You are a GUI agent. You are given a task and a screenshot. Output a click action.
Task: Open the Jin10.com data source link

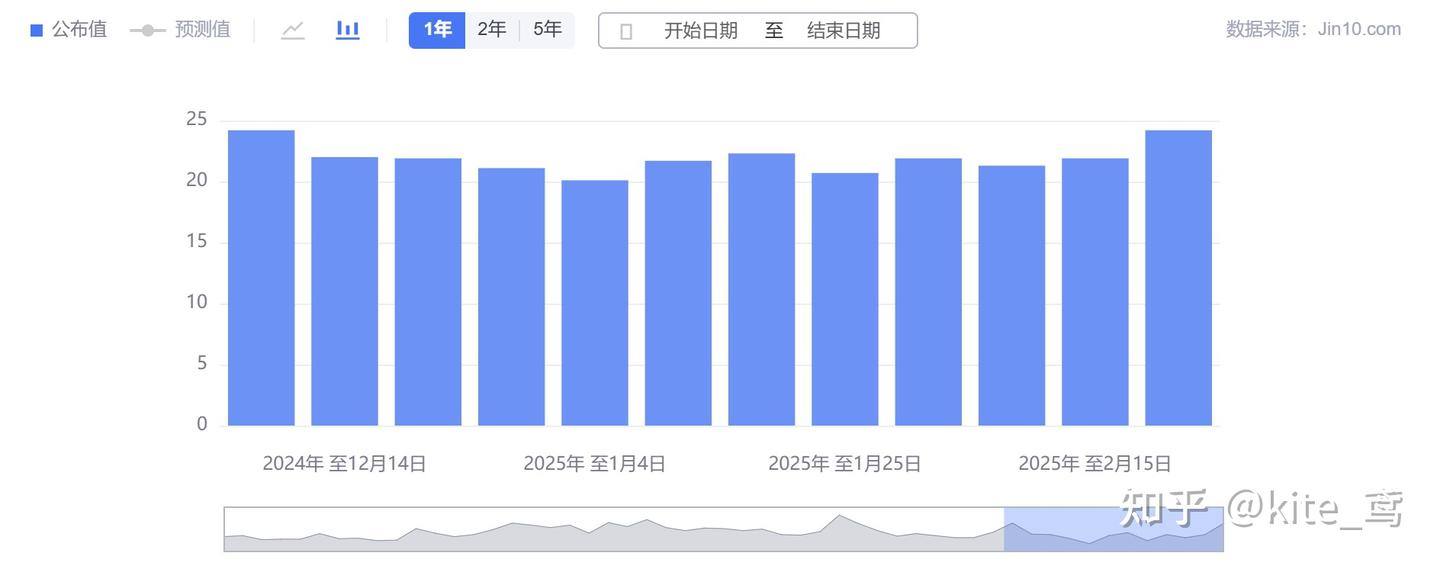point(1359,29)
